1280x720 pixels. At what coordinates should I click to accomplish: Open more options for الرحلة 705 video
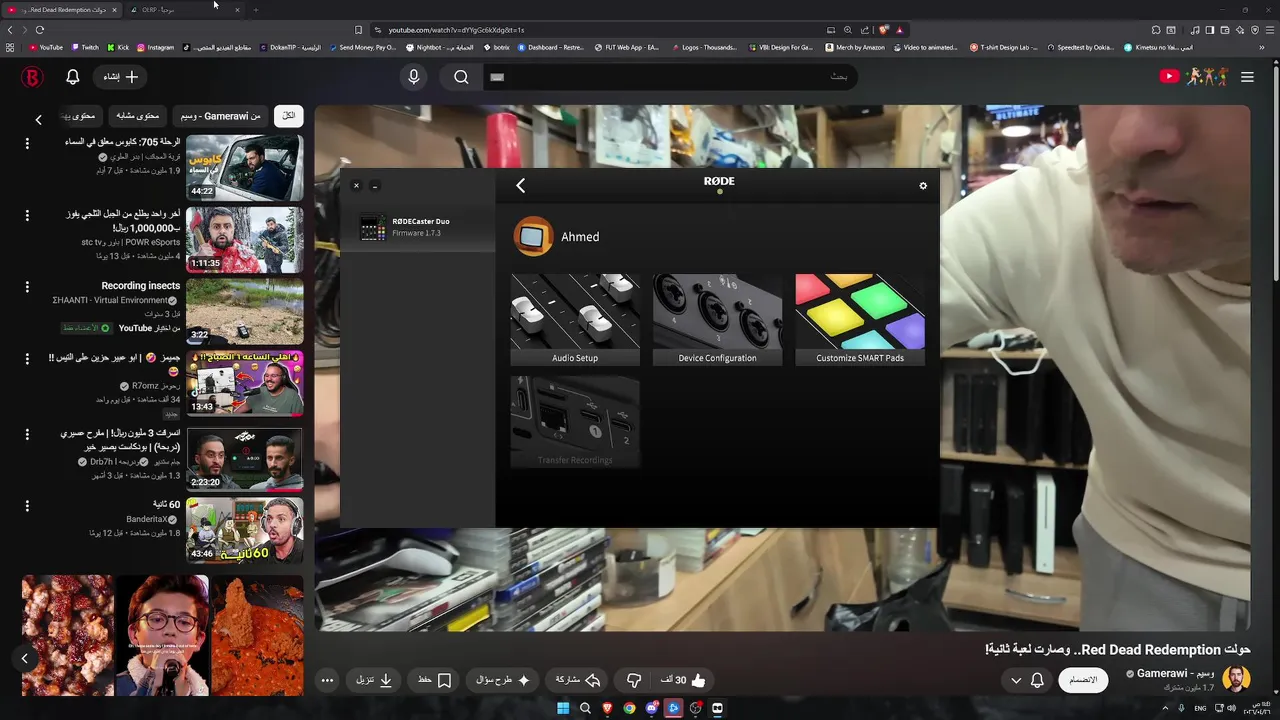27,143
